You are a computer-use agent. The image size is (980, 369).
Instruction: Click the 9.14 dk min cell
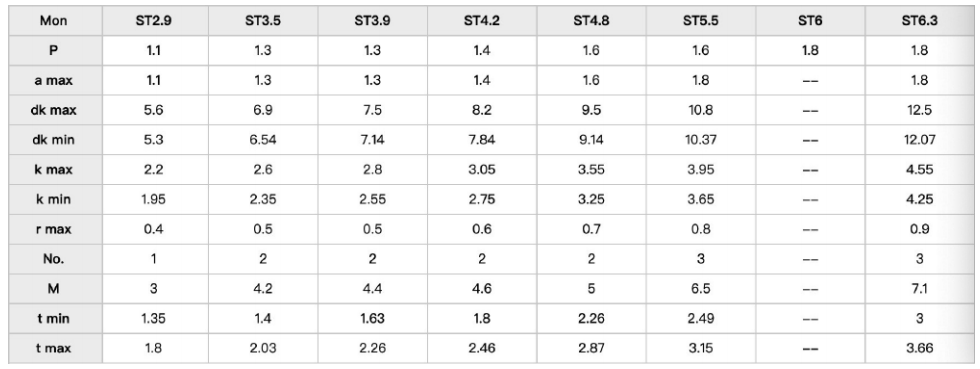pos(591,140)
